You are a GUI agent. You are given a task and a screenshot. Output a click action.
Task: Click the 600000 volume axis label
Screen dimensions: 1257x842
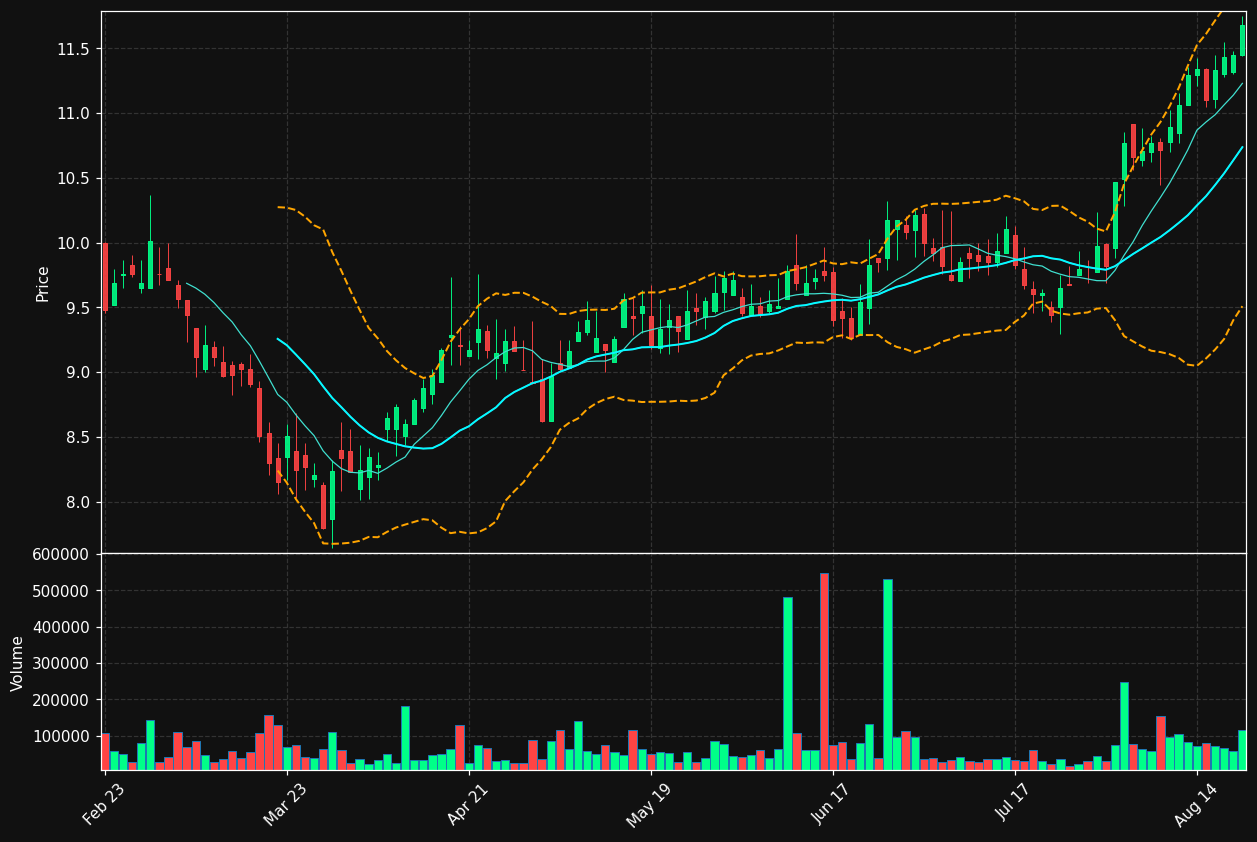pyautogui.click(x=61, y=554)
